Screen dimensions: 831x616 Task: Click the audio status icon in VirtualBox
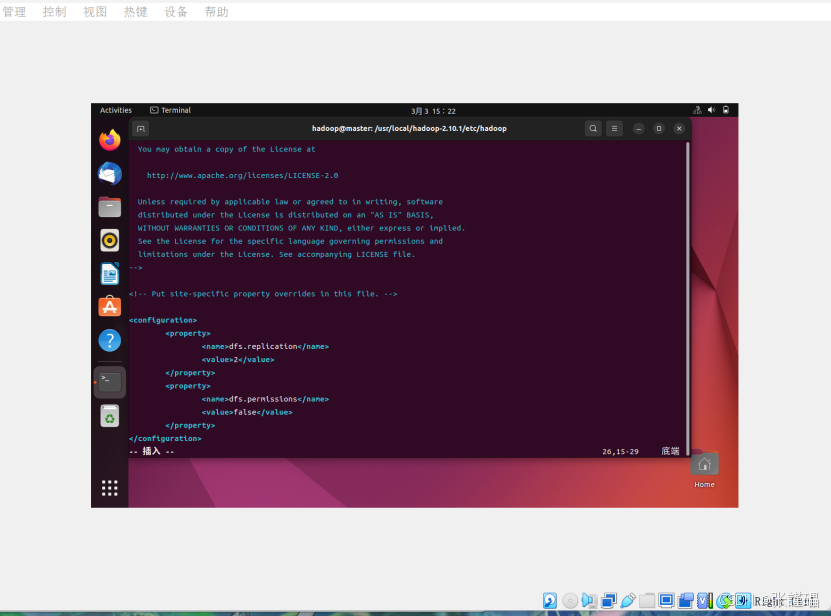pos(589,601)
